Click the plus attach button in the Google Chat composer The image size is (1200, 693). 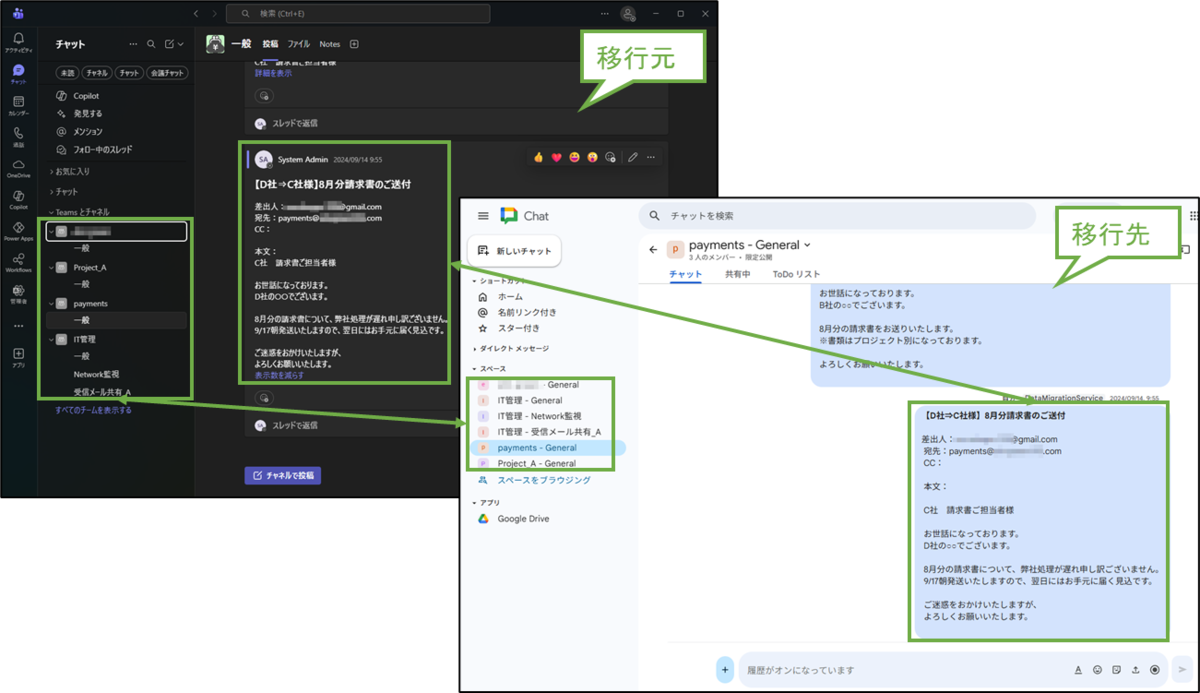(x=725, y=669)
